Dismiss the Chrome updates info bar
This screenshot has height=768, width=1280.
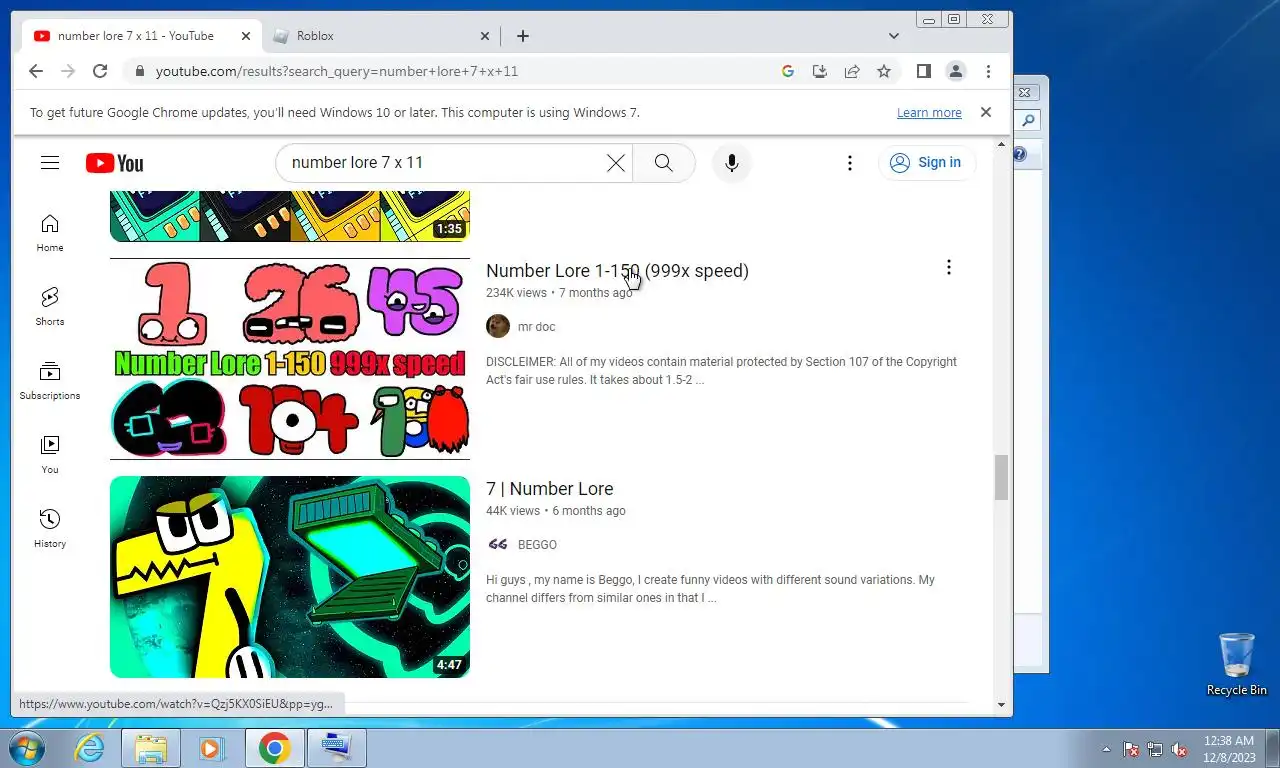pos(986,112)
